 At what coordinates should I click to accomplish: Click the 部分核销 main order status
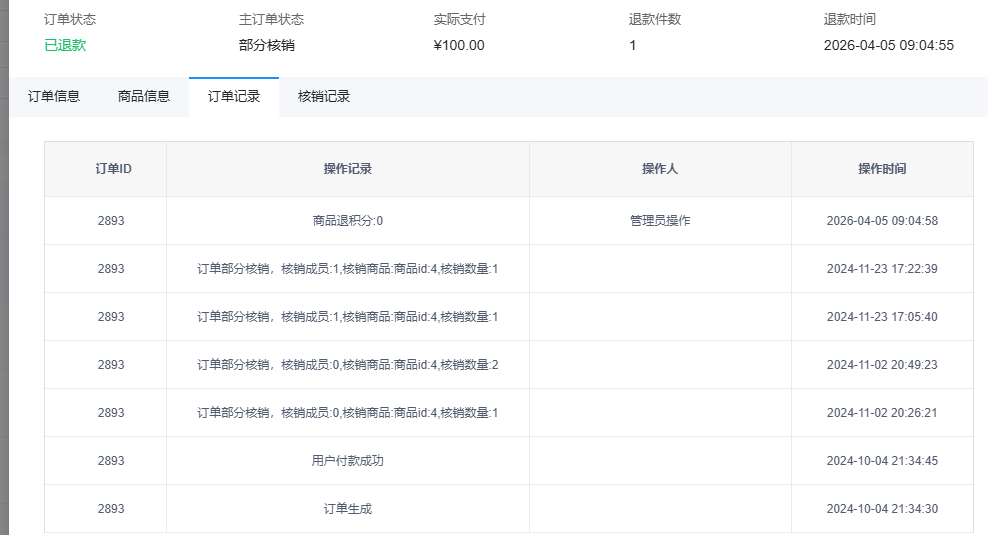tap(267, 45)
